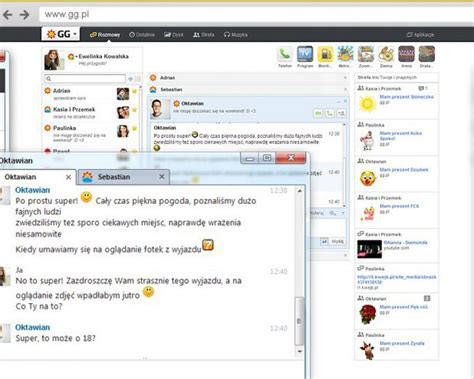Click the comment count icon in Kasia i Przemek's feed post
474x379 pixels.
422,88
